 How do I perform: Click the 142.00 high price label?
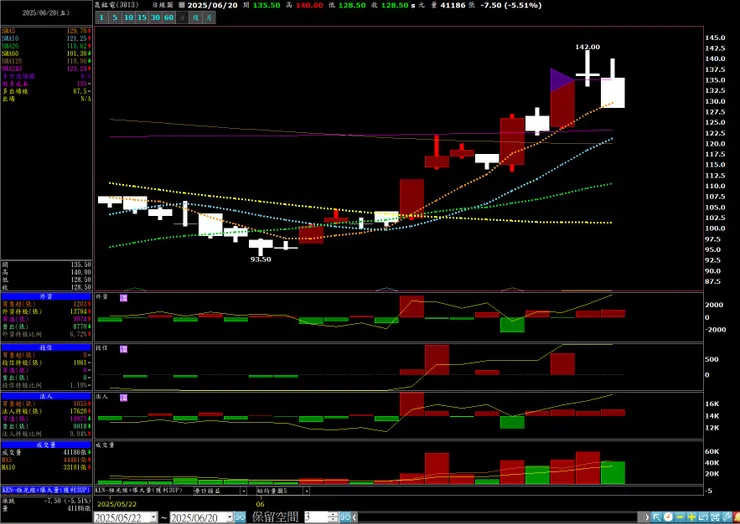click(x=588, y=47)
